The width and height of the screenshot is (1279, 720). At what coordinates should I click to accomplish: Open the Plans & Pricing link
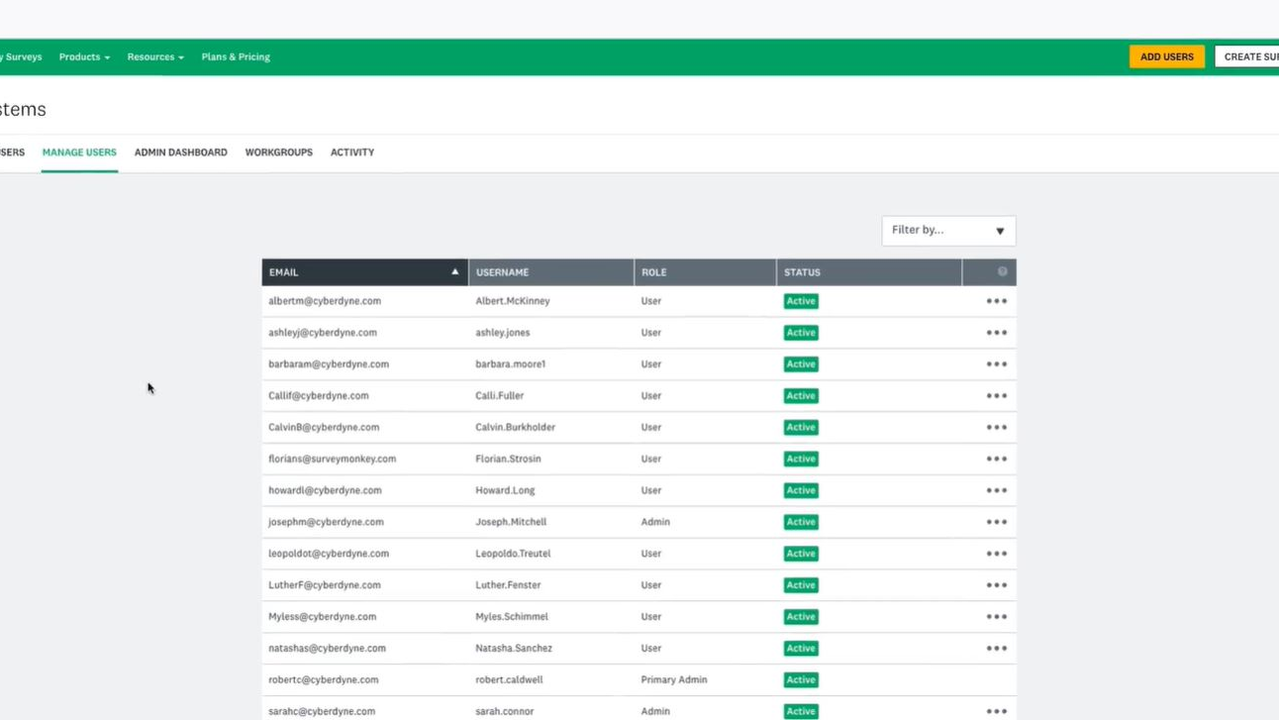coord(235,57)
